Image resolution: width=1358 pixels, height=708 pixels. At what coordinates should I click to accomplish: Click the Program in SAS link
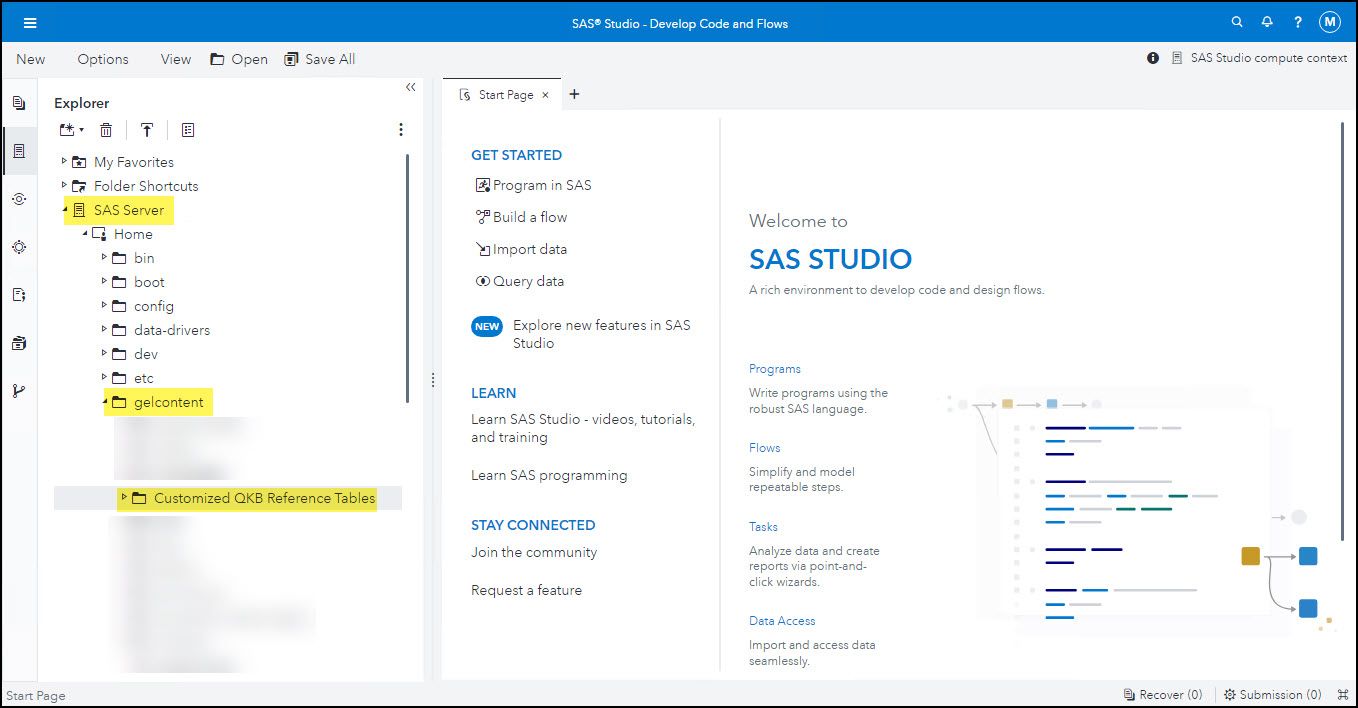[542, 185]
